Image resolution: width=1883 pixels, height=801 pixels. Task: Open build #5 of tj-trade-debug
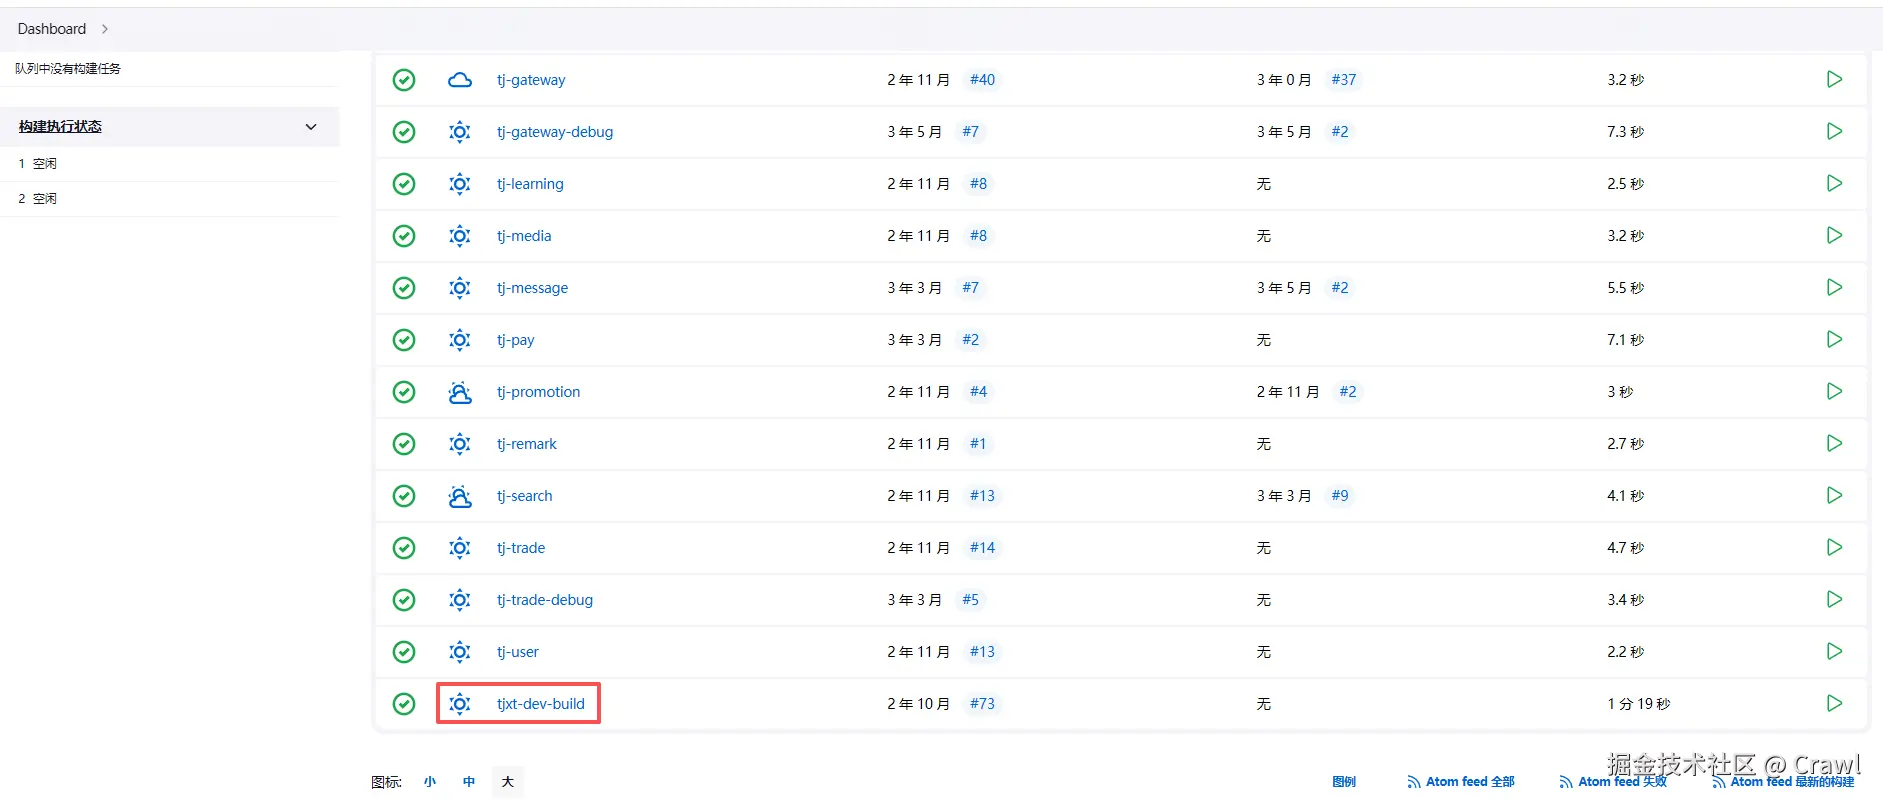tap(970, 600)
